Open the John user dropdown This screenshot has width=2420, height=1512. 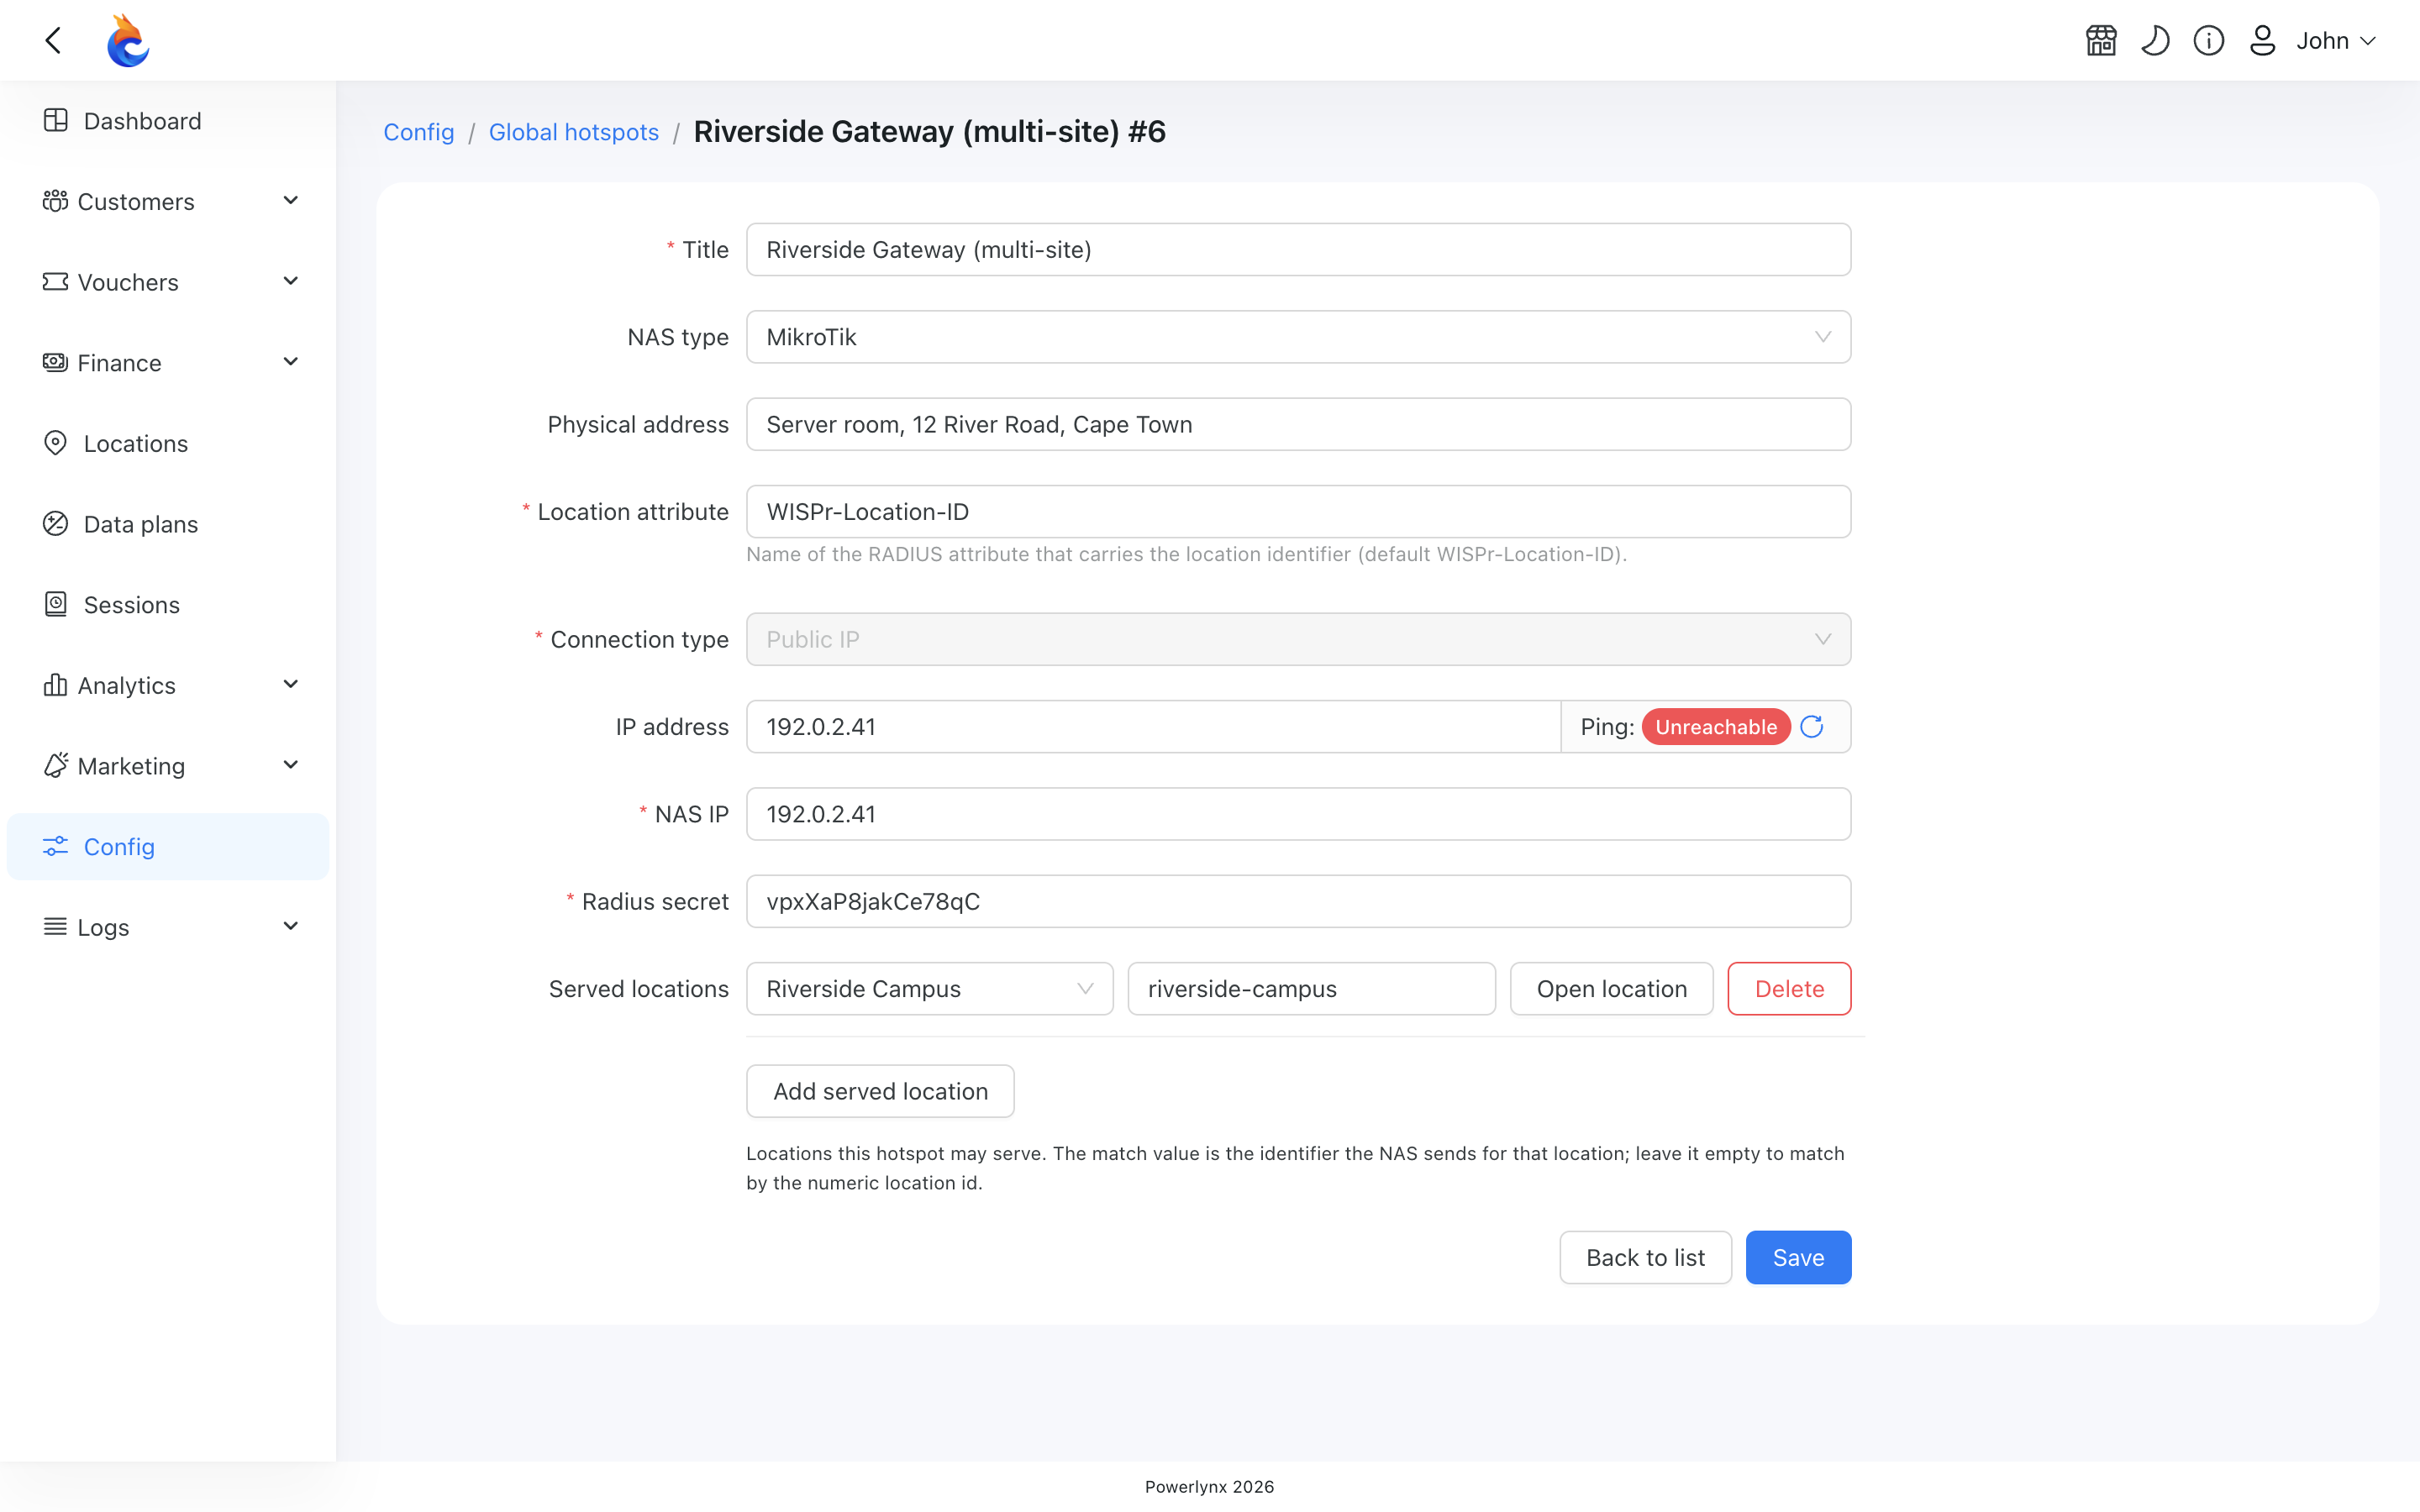point(2336,41)
